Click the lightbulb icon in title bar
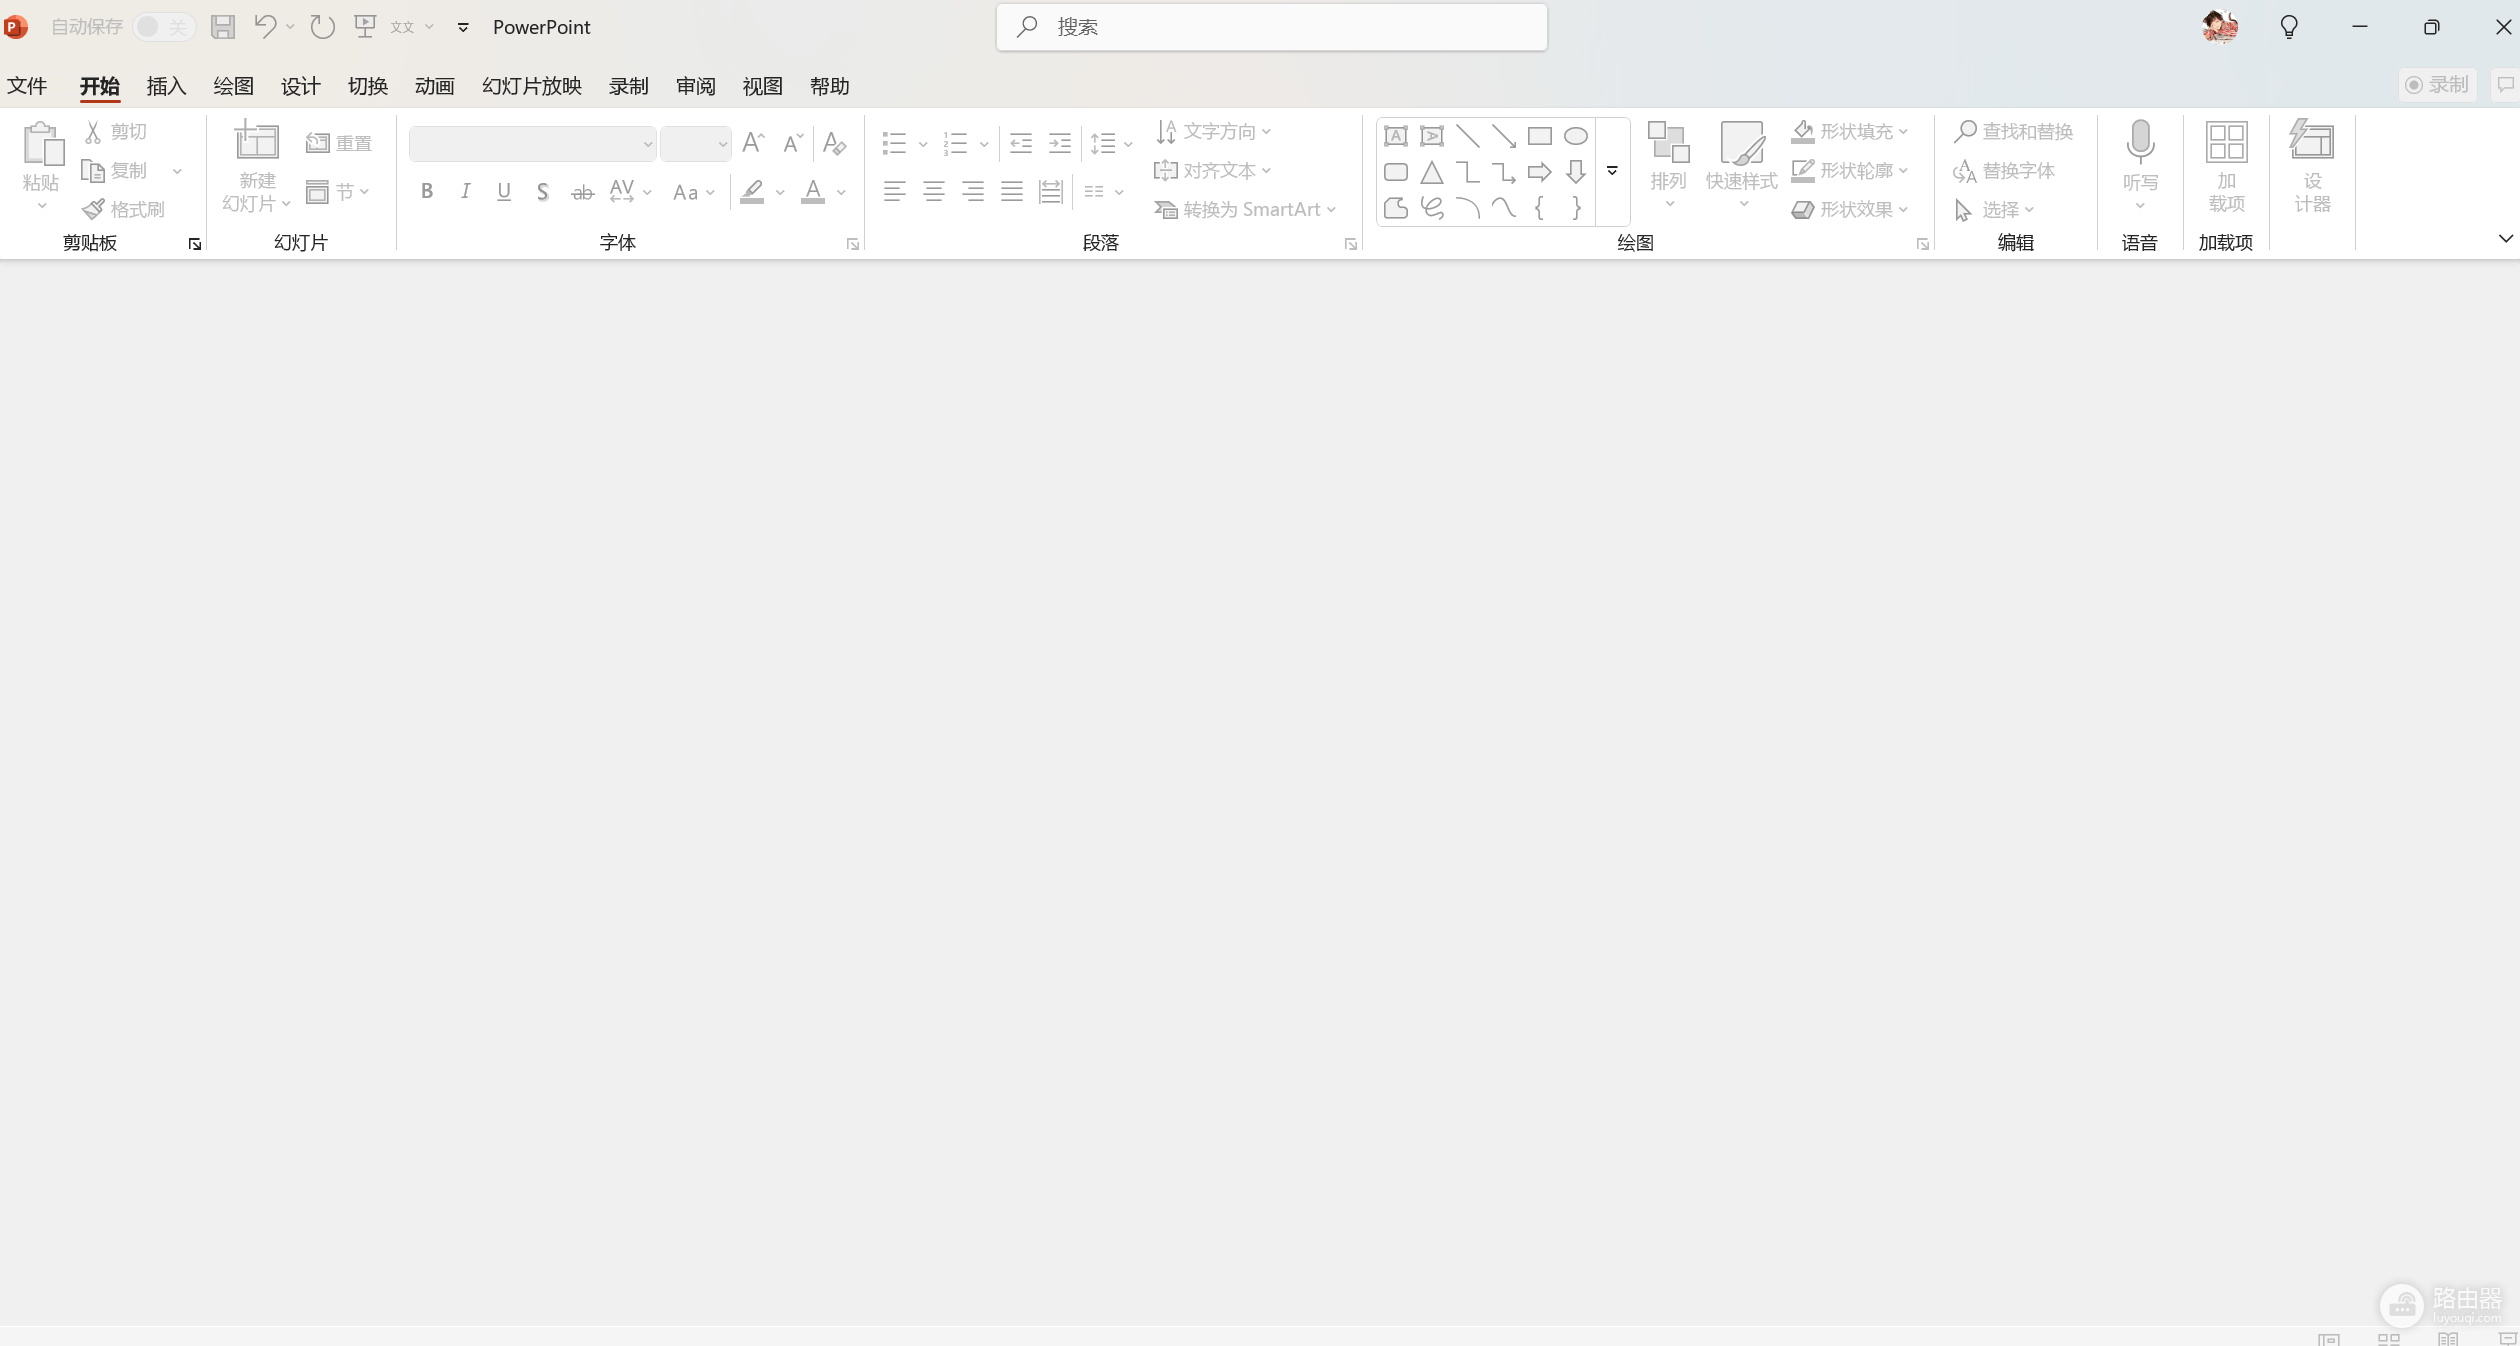The height and width of the screenshot is (1346, 2520). tap(2289, 27)
